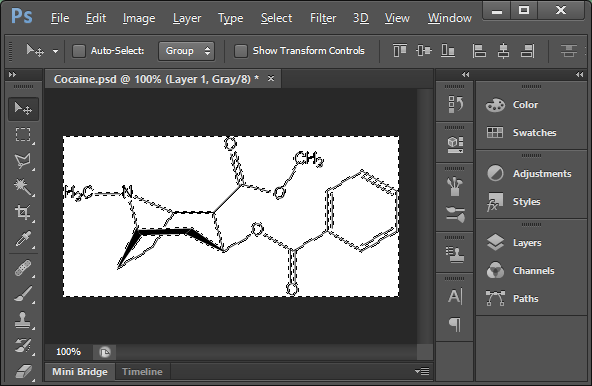This screenshot has height=386, width=592.
Task: Select the Crop tool
Action: click(x=23, y=212)
